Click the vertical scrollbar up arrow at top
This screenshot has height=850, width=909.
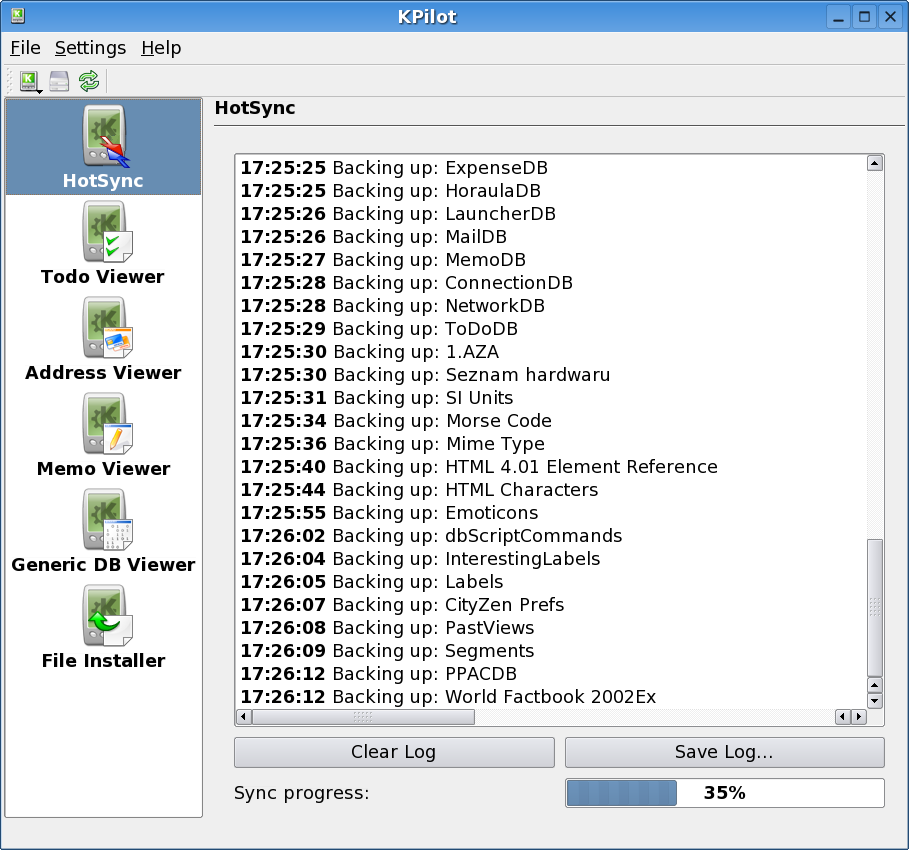(x=875, y=163)
